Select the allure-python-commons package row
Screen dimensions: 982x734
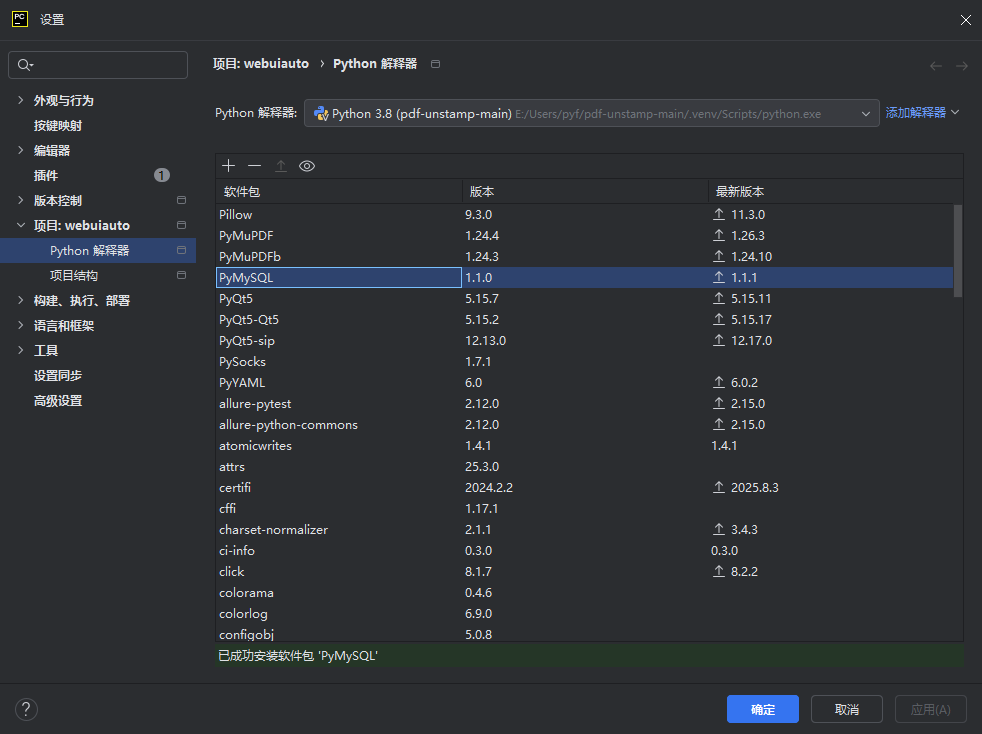point(584,425)
